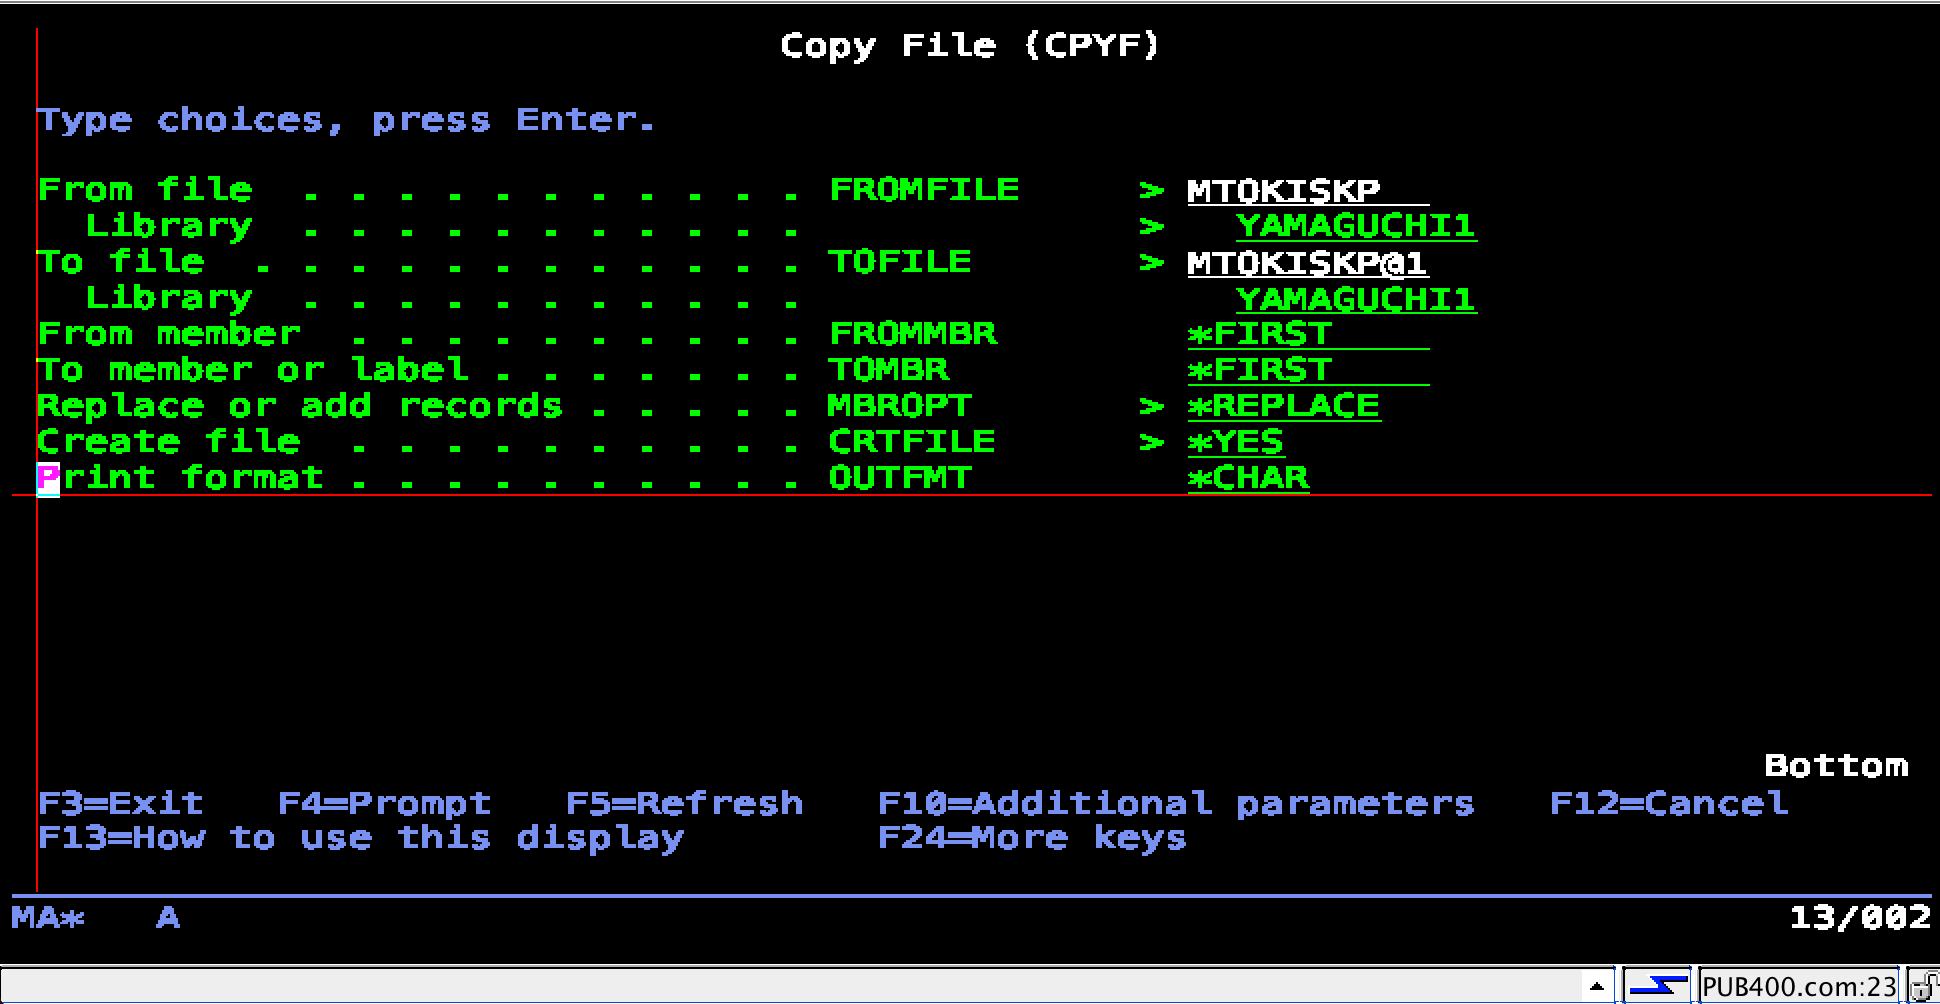Click the CRTFILE keyword text
This screenshot has height=1004, width=1940.
click(912, 442)
